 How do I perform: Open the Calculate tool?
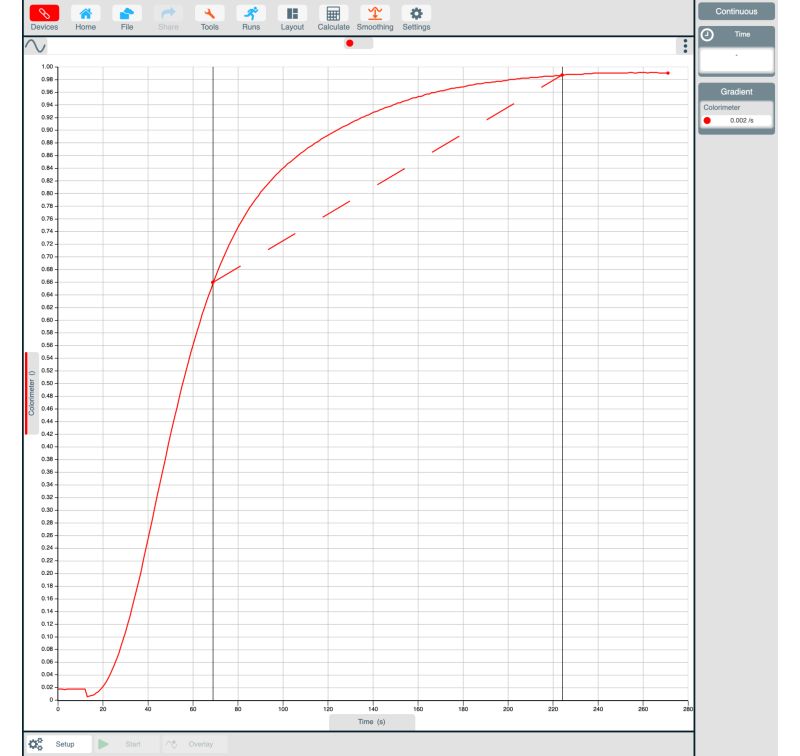click(333, 17)
